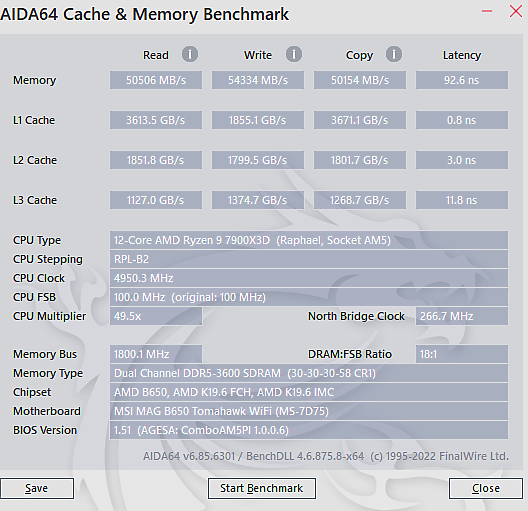Click the info icon next to Copy
The image size is (528, 511).
click(394, 54)
